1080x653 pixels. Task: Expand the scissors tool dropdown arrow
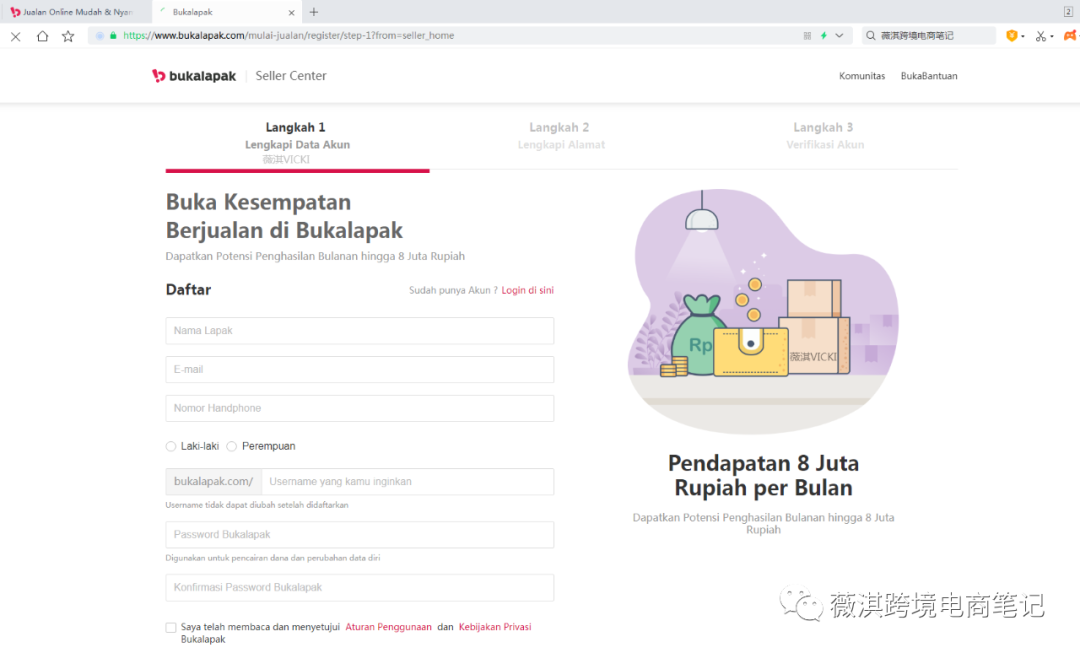[1052, 37]
